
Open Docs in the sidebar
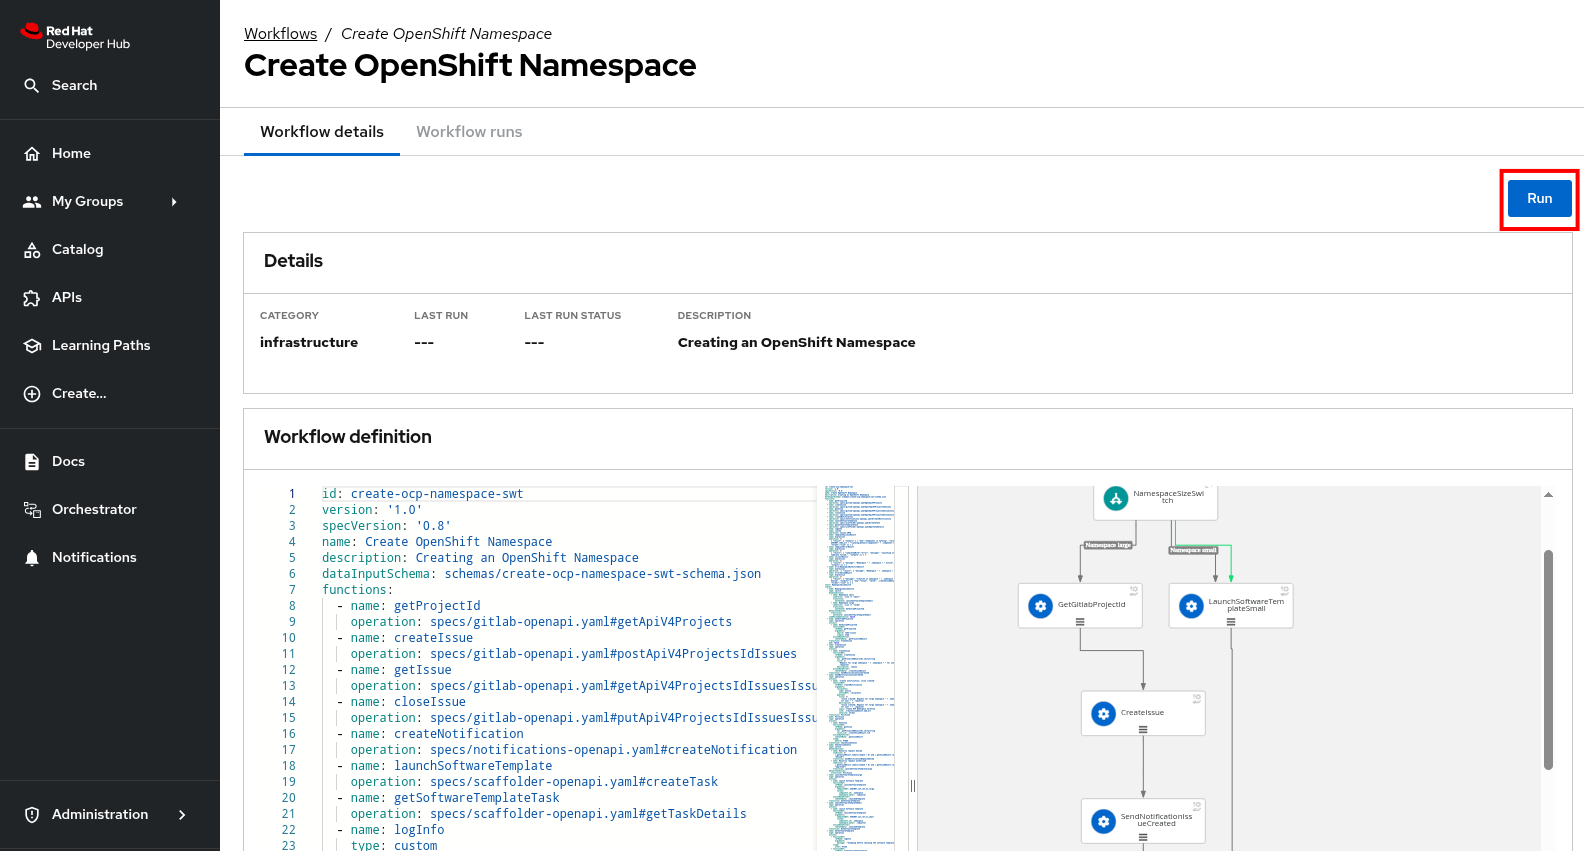click(110, 462)
